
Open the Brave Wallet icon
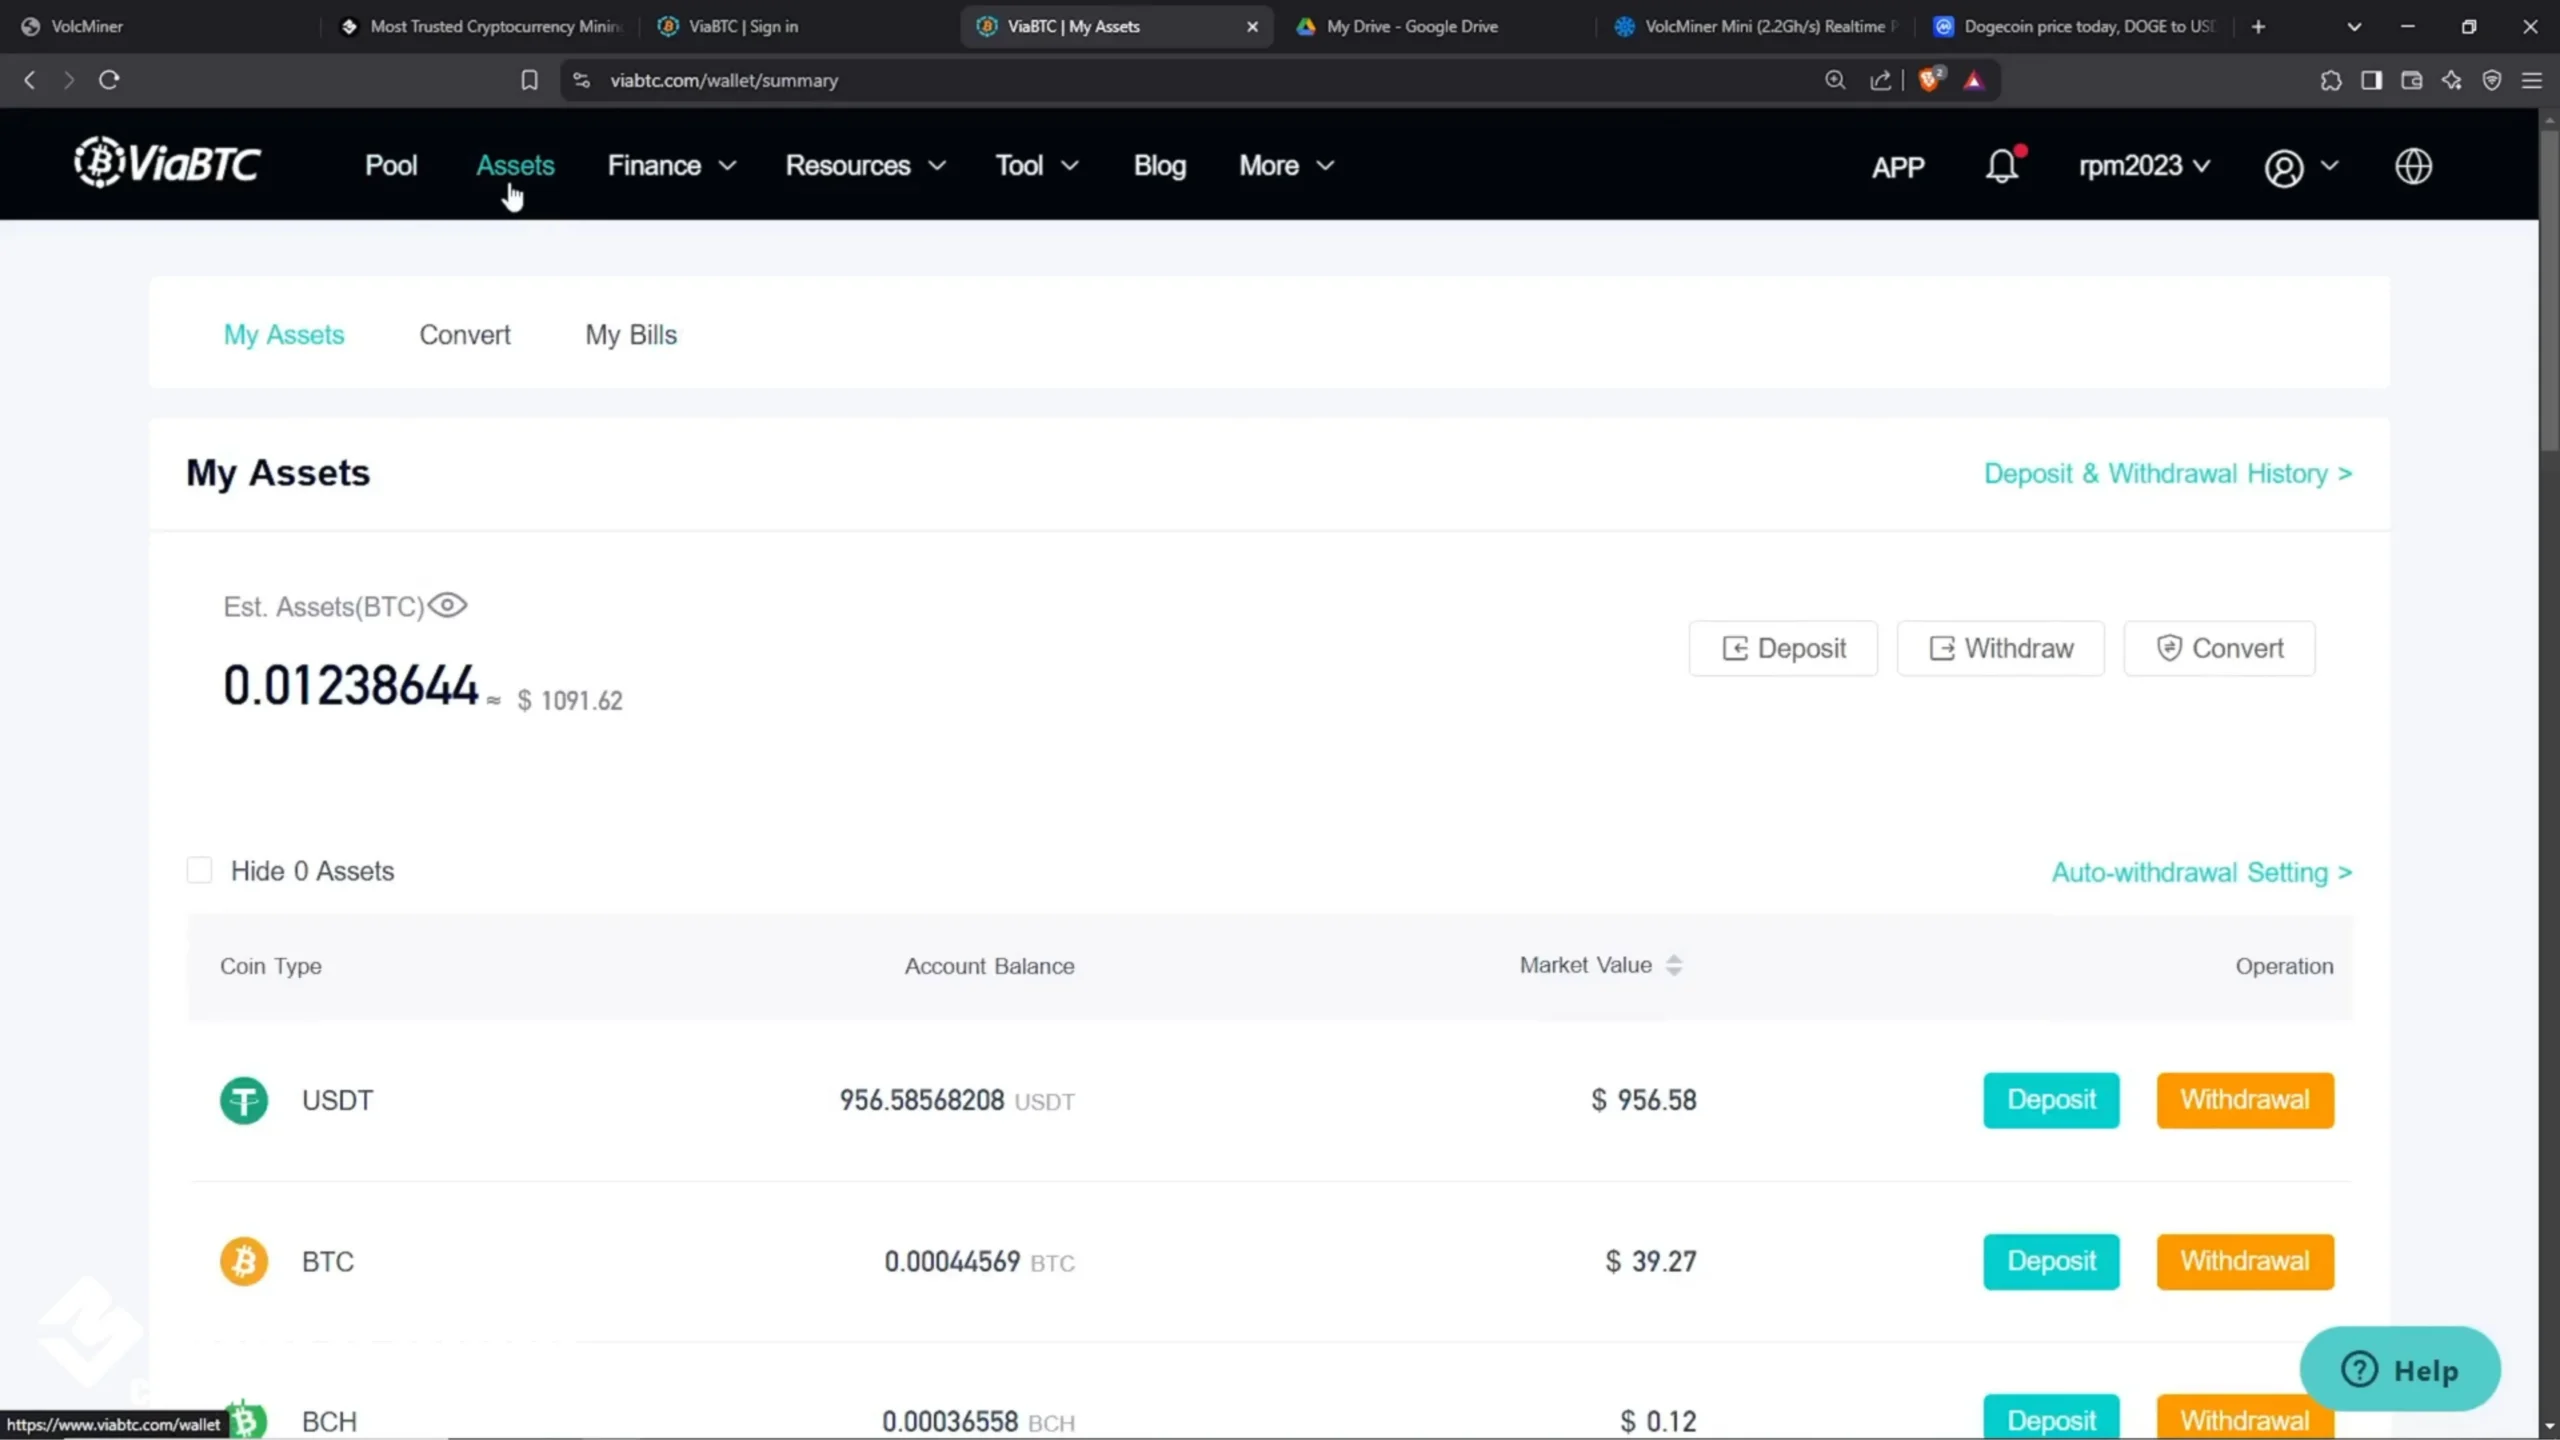point(2411,80)
